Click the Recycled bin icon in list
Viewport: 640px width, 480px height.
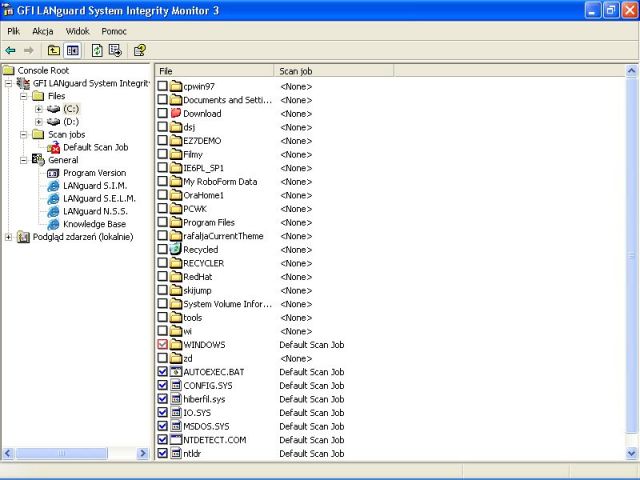[x=176, y=249]
